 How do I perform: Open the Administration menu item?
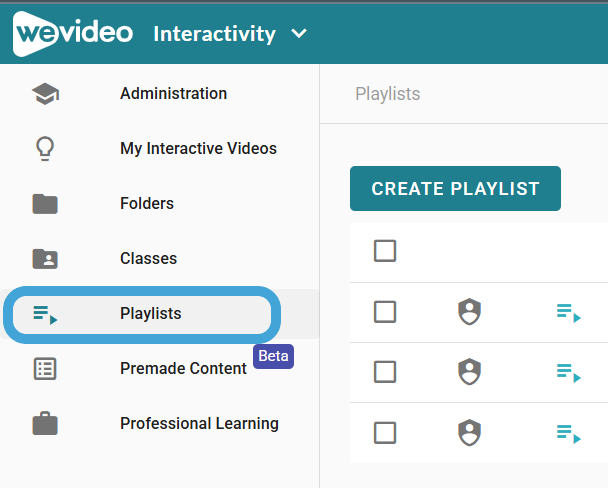[x=173, y=93]
